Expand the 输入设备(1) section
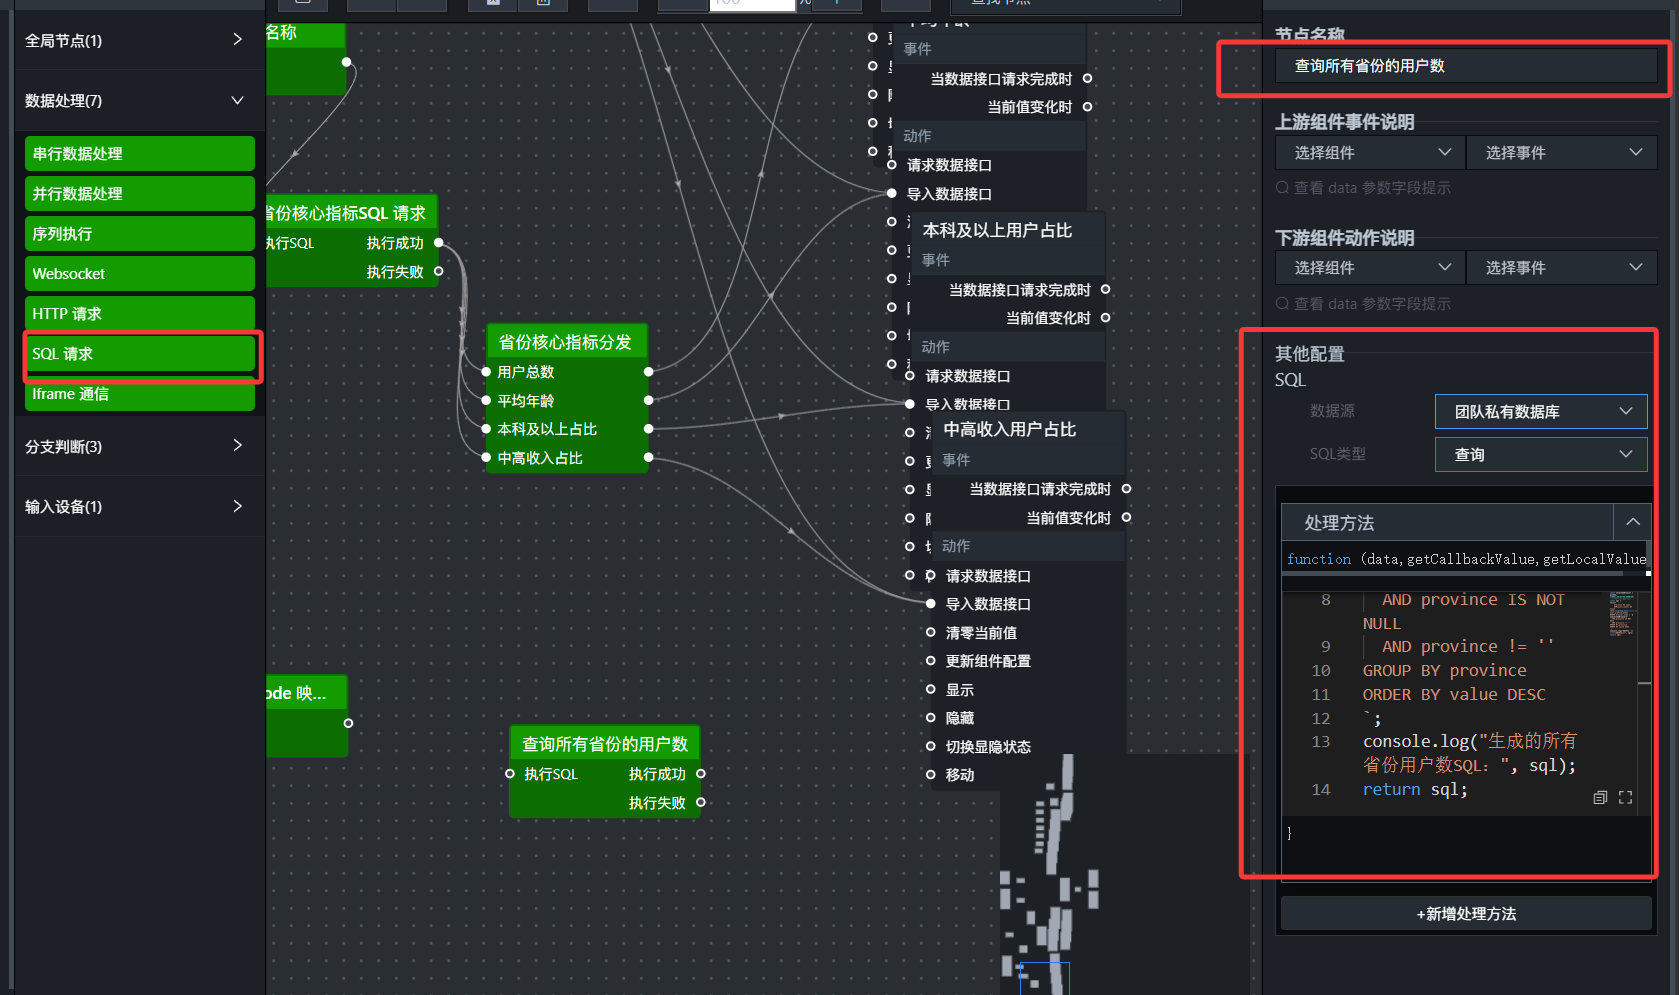This screenshot has width=1679, height=995. coord(140,506)
